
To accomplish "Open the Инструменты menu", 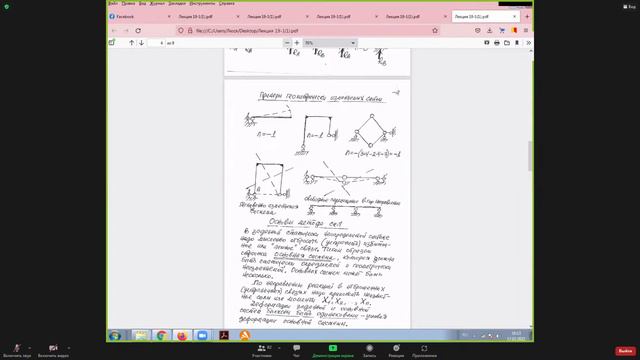I will 202,3.
